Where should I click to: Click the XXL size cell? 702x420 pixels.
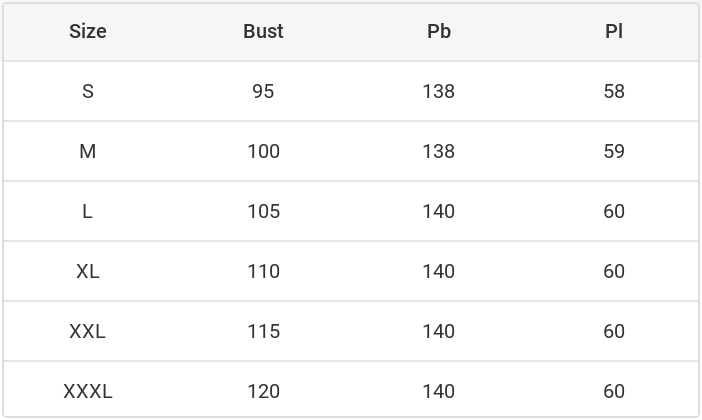tap(88, 331)
